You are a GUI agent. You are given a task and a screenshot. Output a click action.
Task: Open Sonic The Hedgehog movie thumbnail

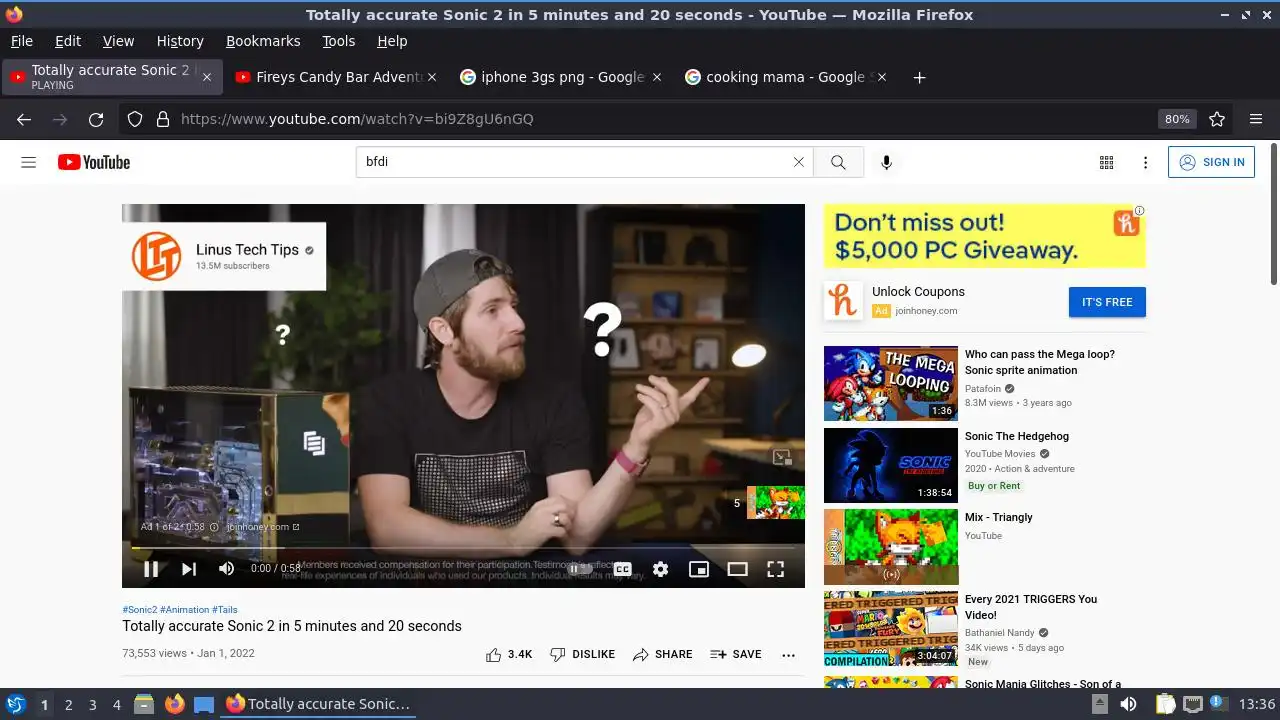[890, 465]
